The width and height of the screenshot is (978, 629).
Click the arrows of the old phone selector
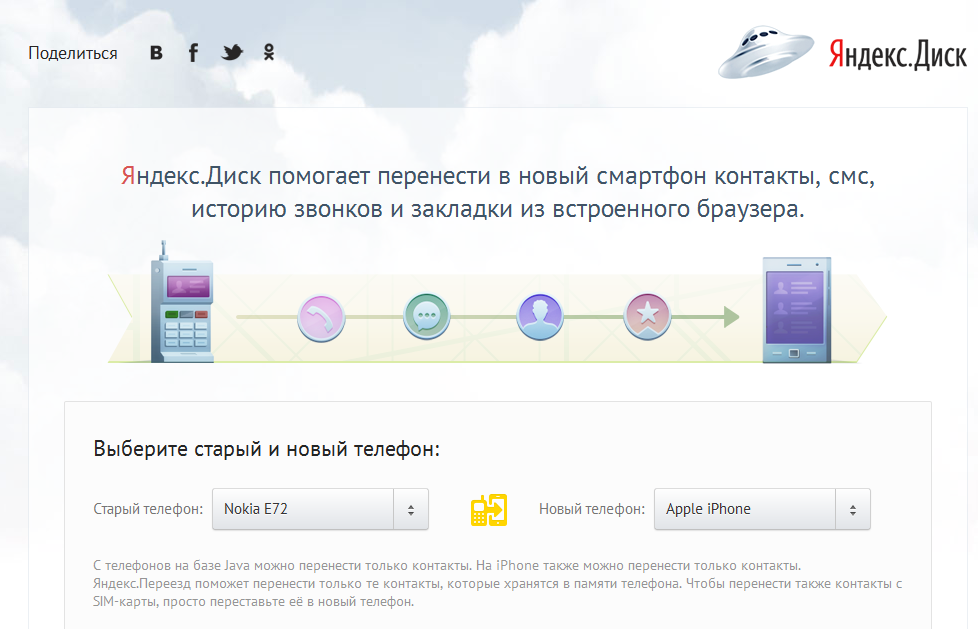click(x=411, y=509)
